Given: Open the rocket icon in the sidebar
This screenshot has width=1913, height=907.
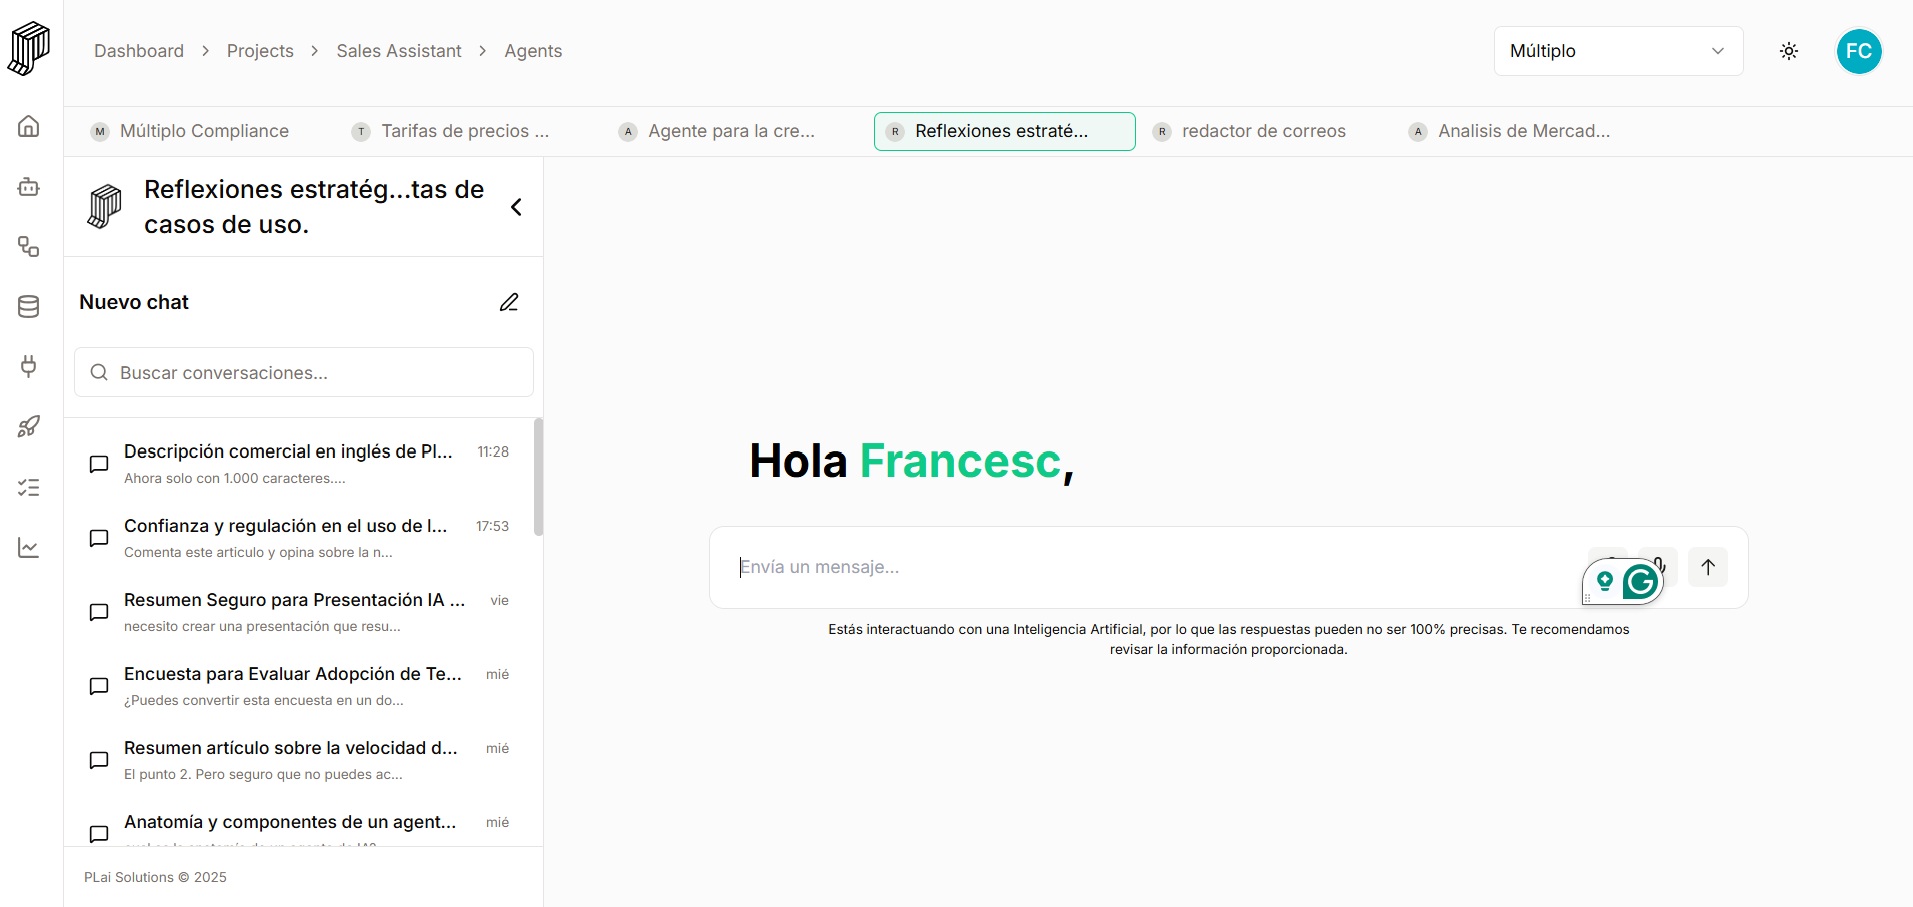Looking at the screenshot, I should point(29,427).
